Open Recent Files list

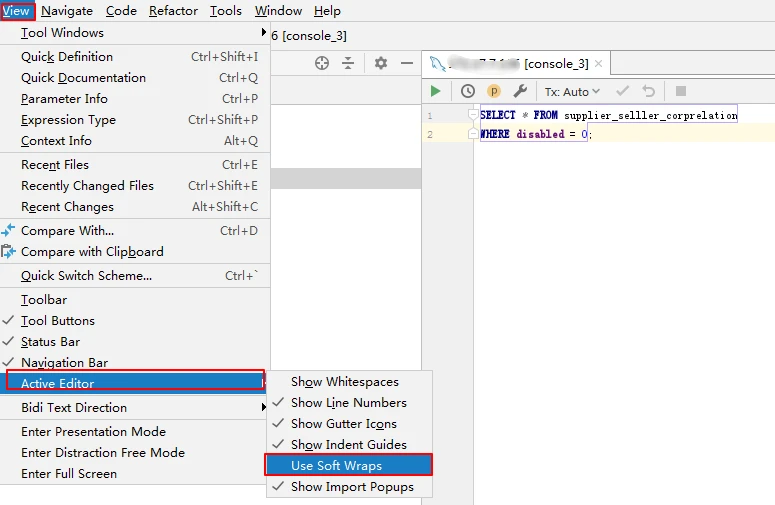point(135,165)
